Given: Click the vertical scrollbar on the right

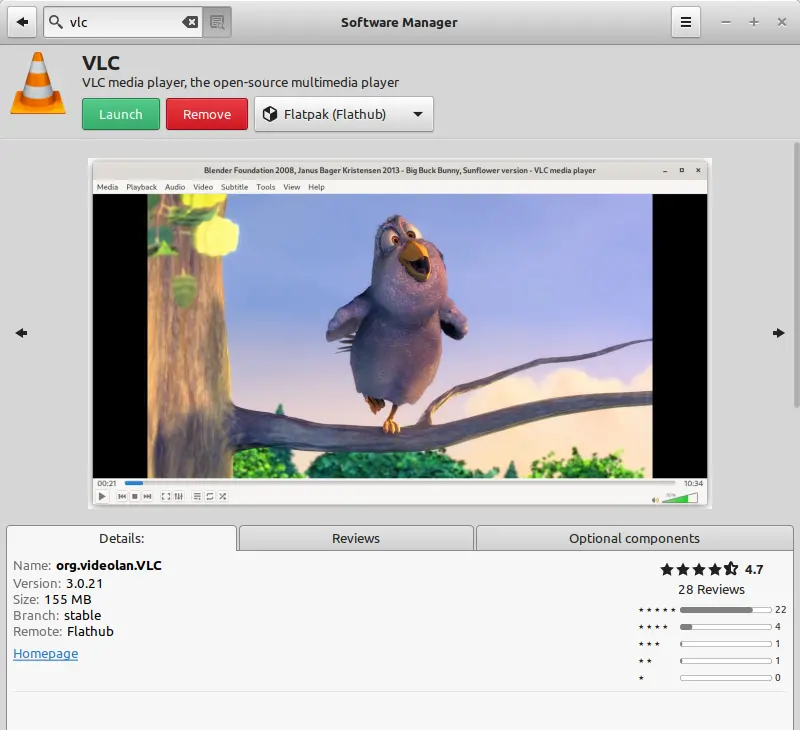Looking at the screenshot, I should click(796, 275).
